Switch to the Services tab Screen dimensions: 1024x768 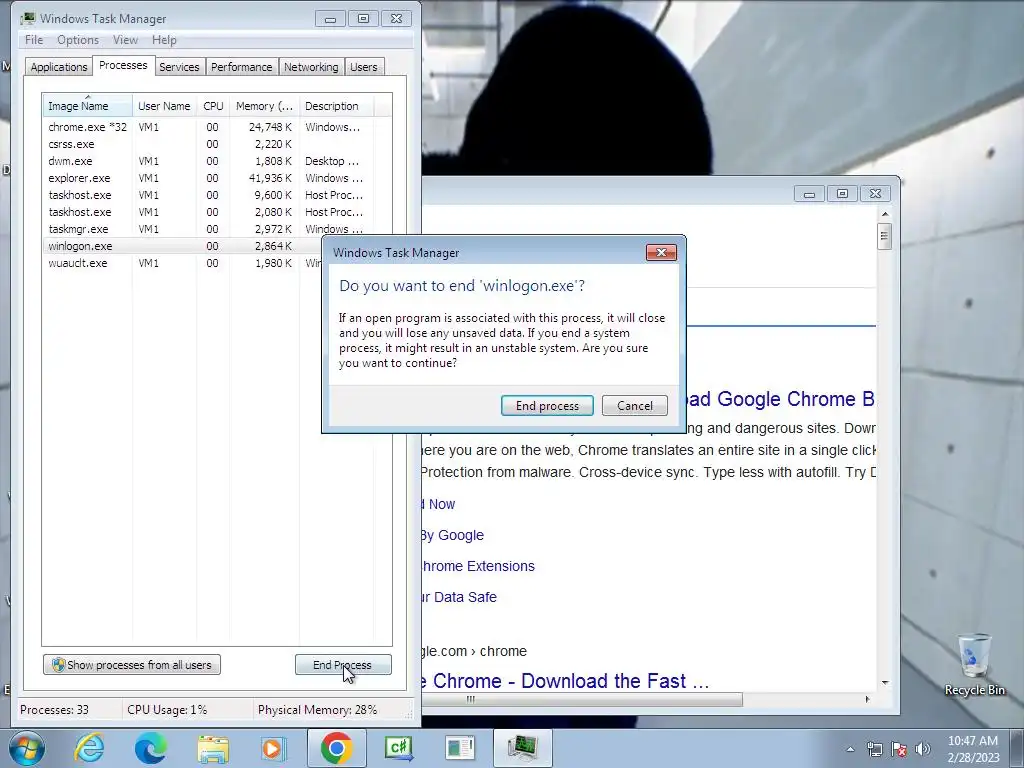179,67
